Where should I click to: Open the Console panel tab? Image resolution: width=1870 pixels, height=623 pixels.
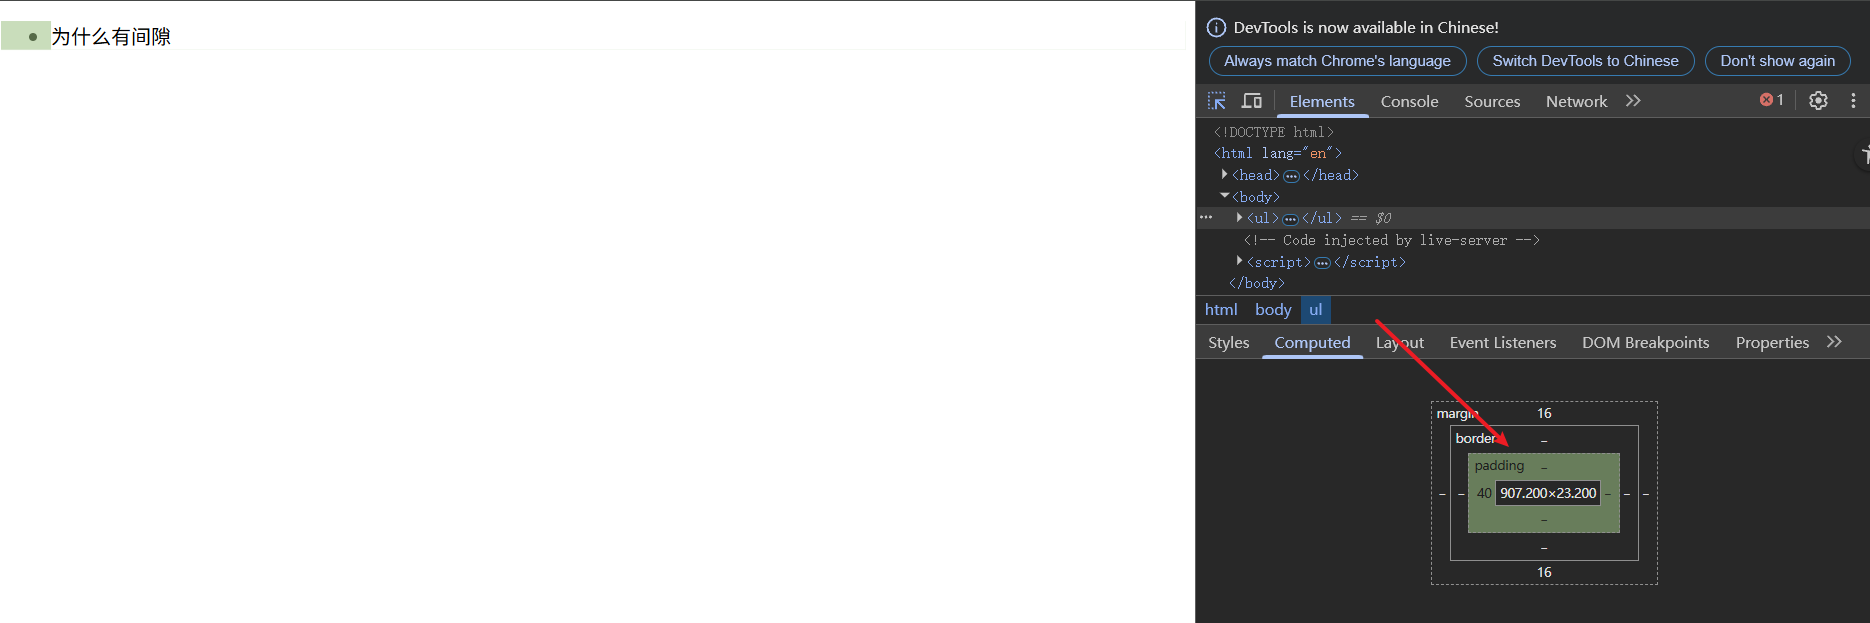click(1409, 101)
